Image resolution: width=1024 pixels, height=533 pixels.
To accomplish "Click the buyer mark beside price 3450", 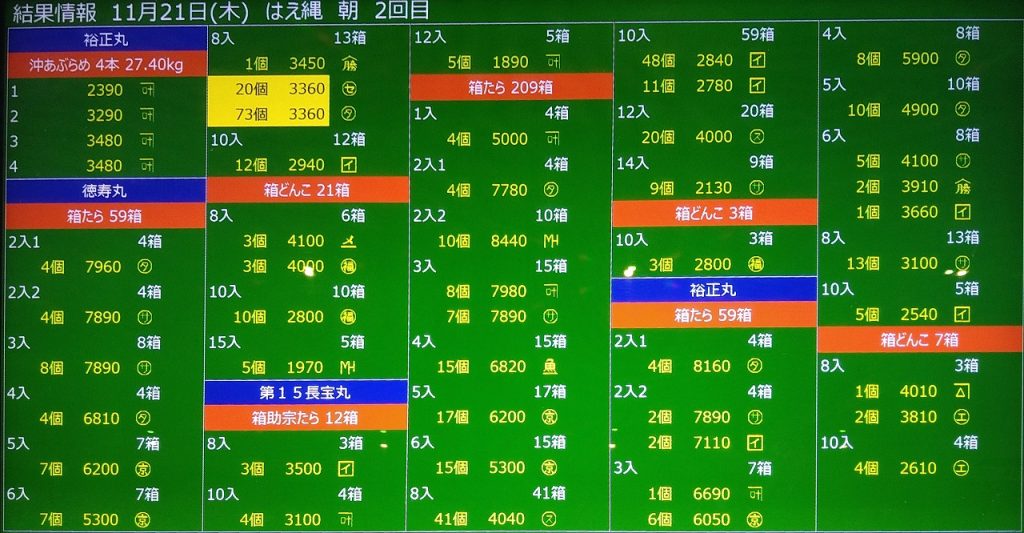I will [x=349, y=63].
